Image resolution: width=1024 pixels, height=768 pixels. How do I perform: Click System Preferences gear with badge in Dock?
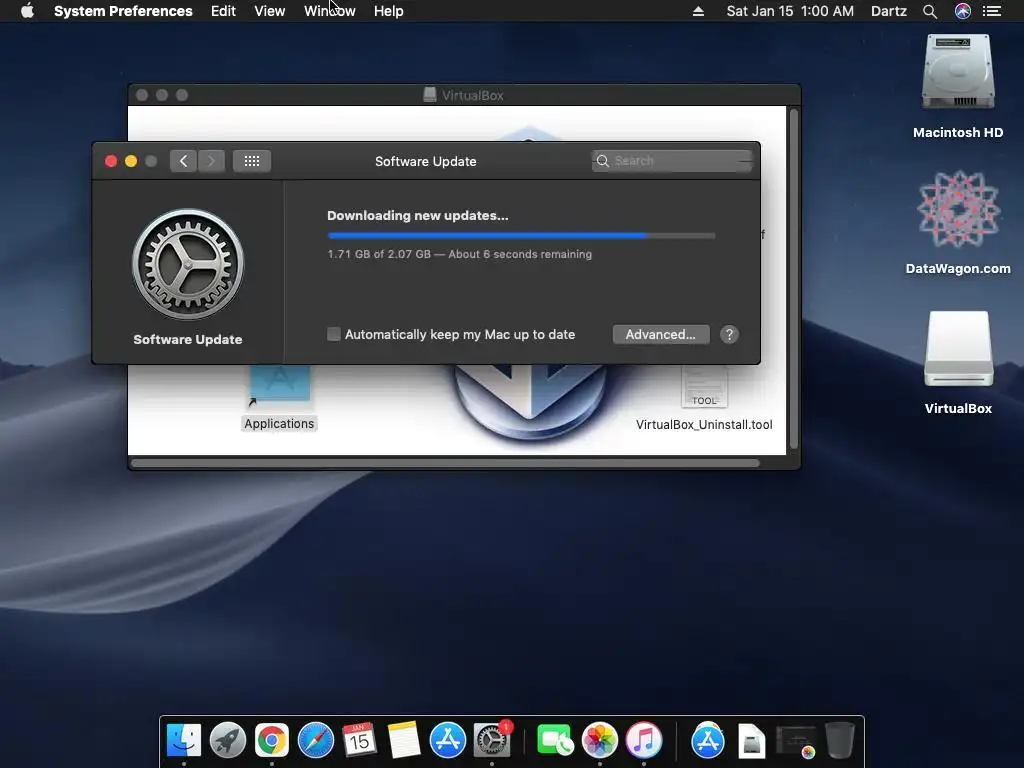[492, 740]
